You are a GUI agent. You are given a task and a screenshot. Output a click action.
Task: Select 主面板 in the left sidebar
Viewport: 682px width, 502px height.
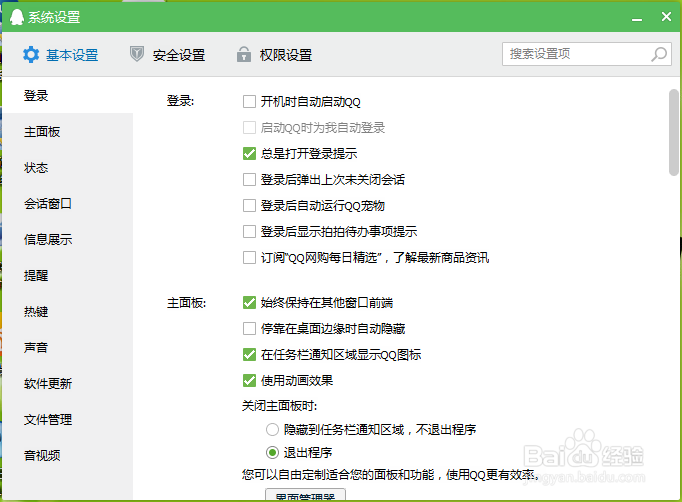[68, 132]
